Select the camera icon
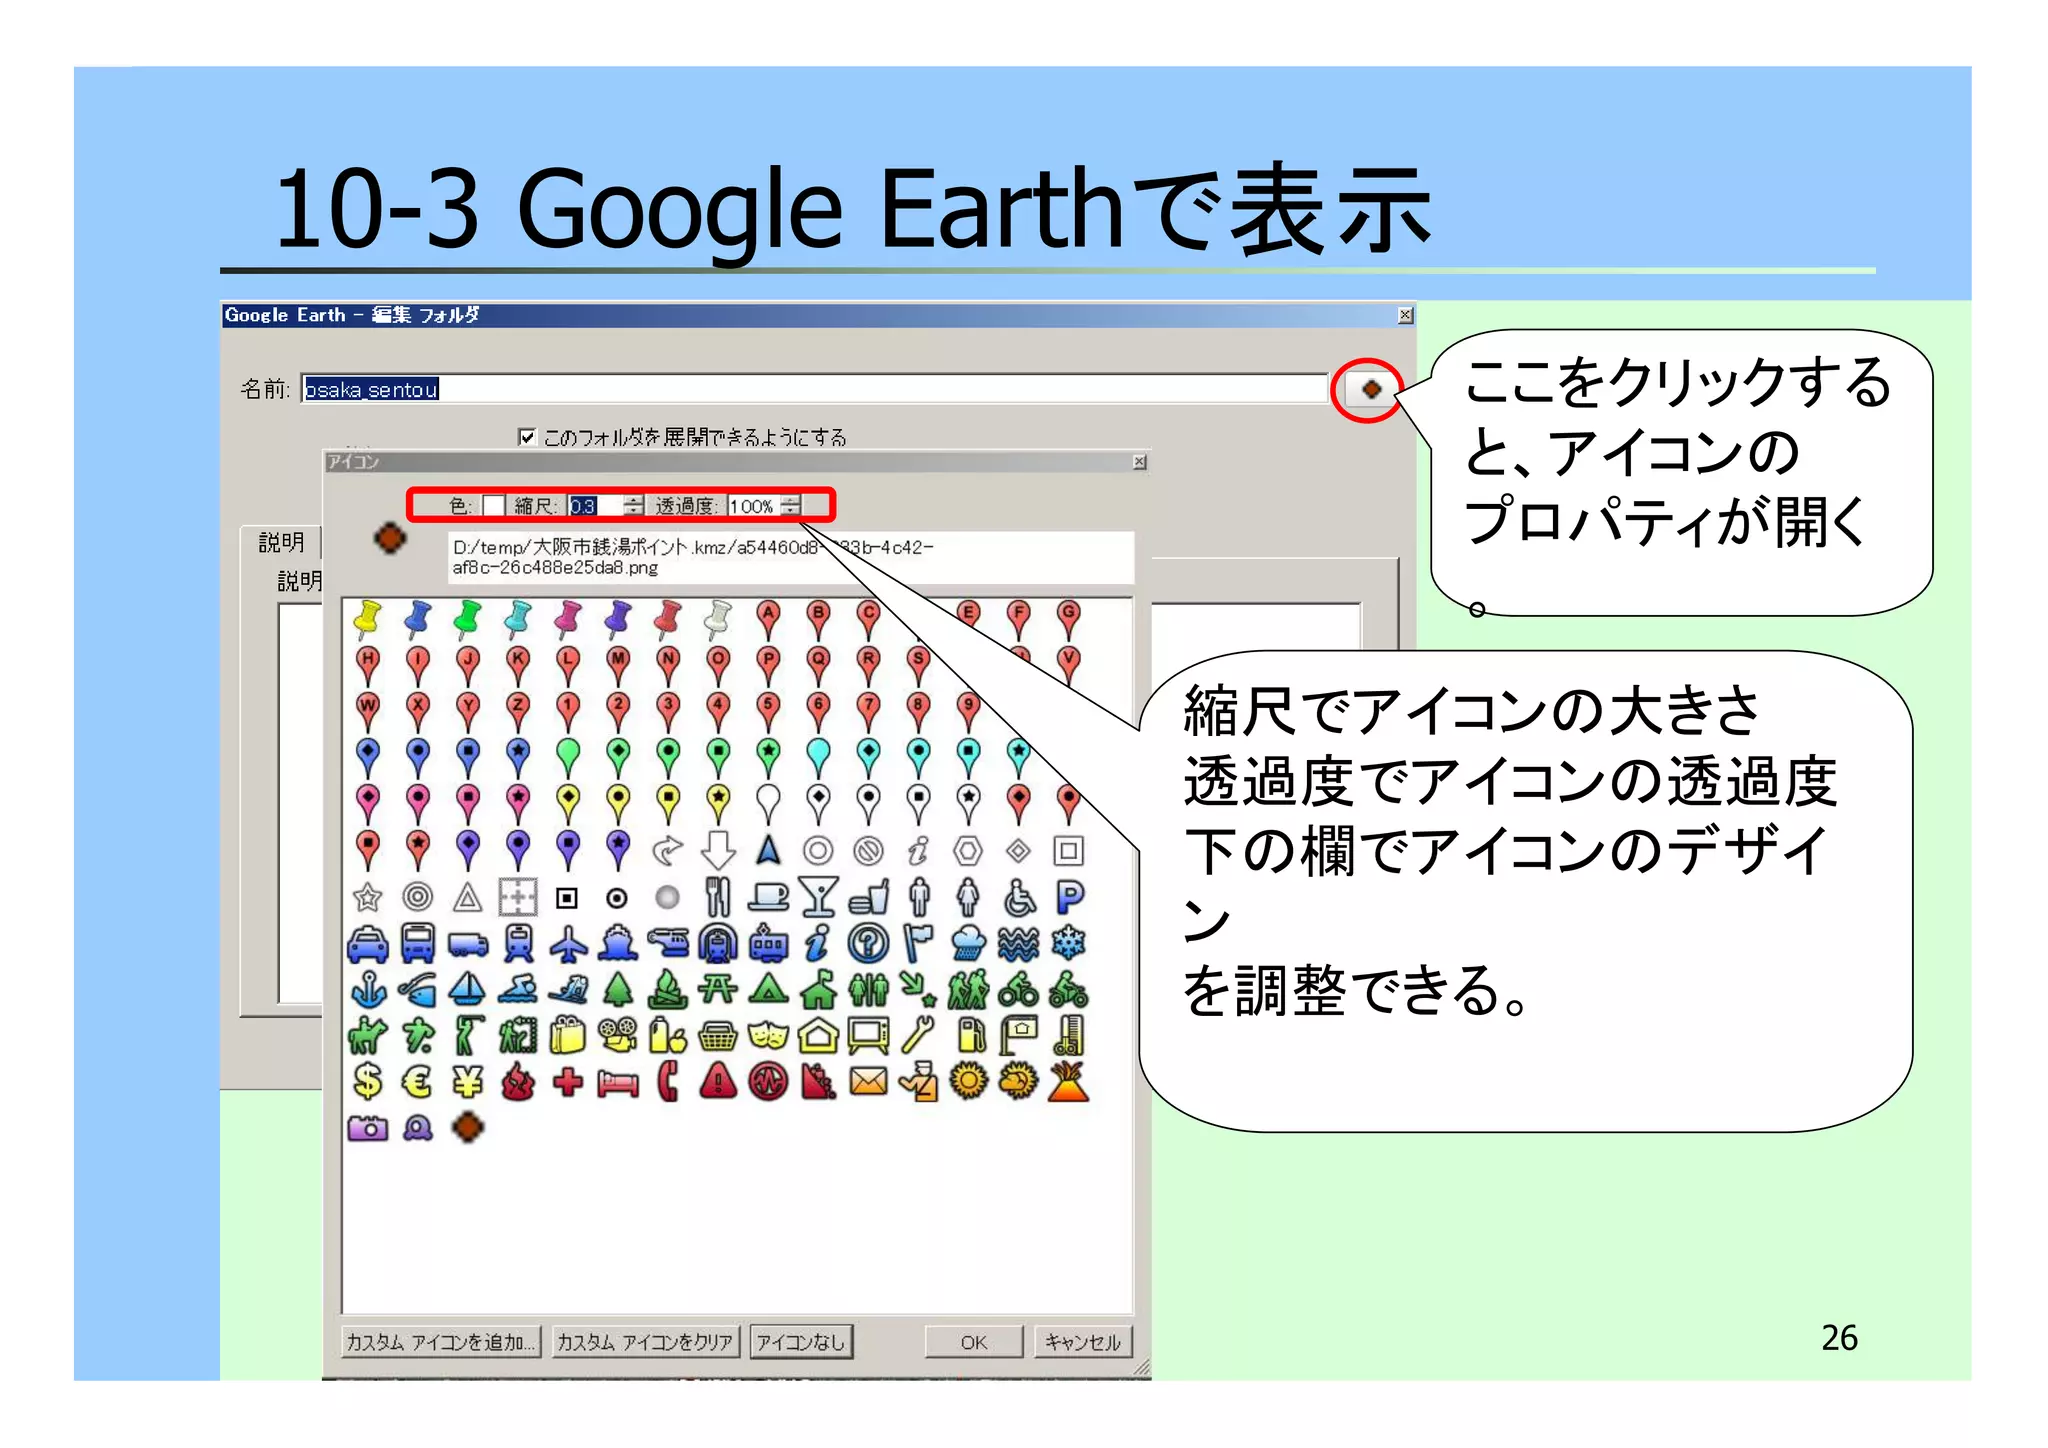The height and width of the screenshot is (1448, 2048). [367, 1128]
